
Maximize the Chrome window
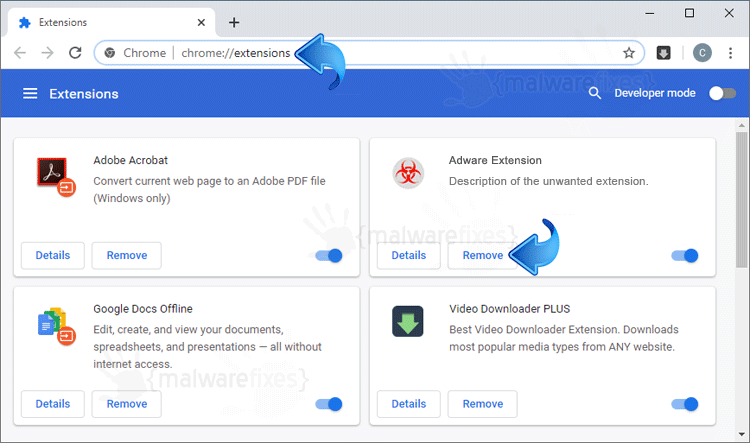click(689, 13)
